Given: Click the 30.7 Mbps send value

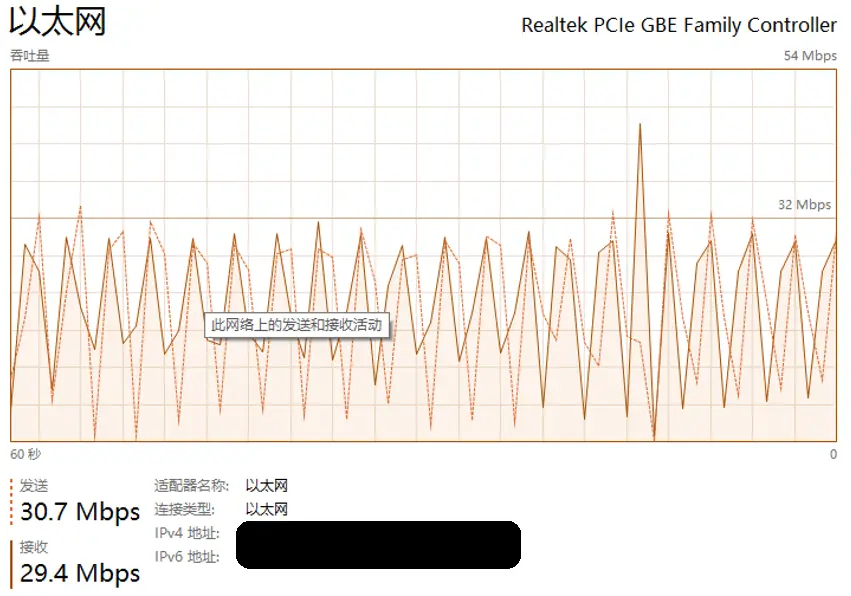Looking at the screenshot, I should (80, 512).
